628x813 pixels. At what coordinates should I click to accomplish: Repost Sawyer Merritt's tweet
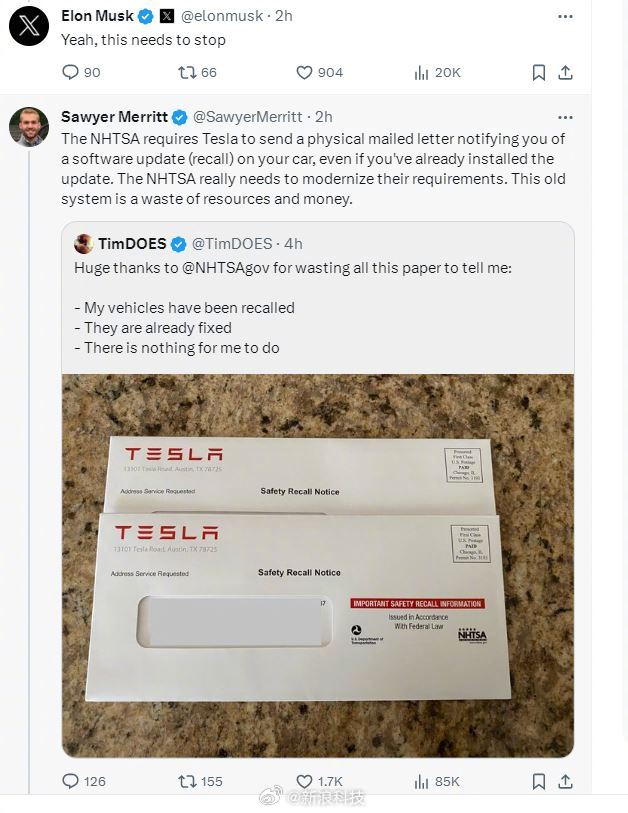186,781
